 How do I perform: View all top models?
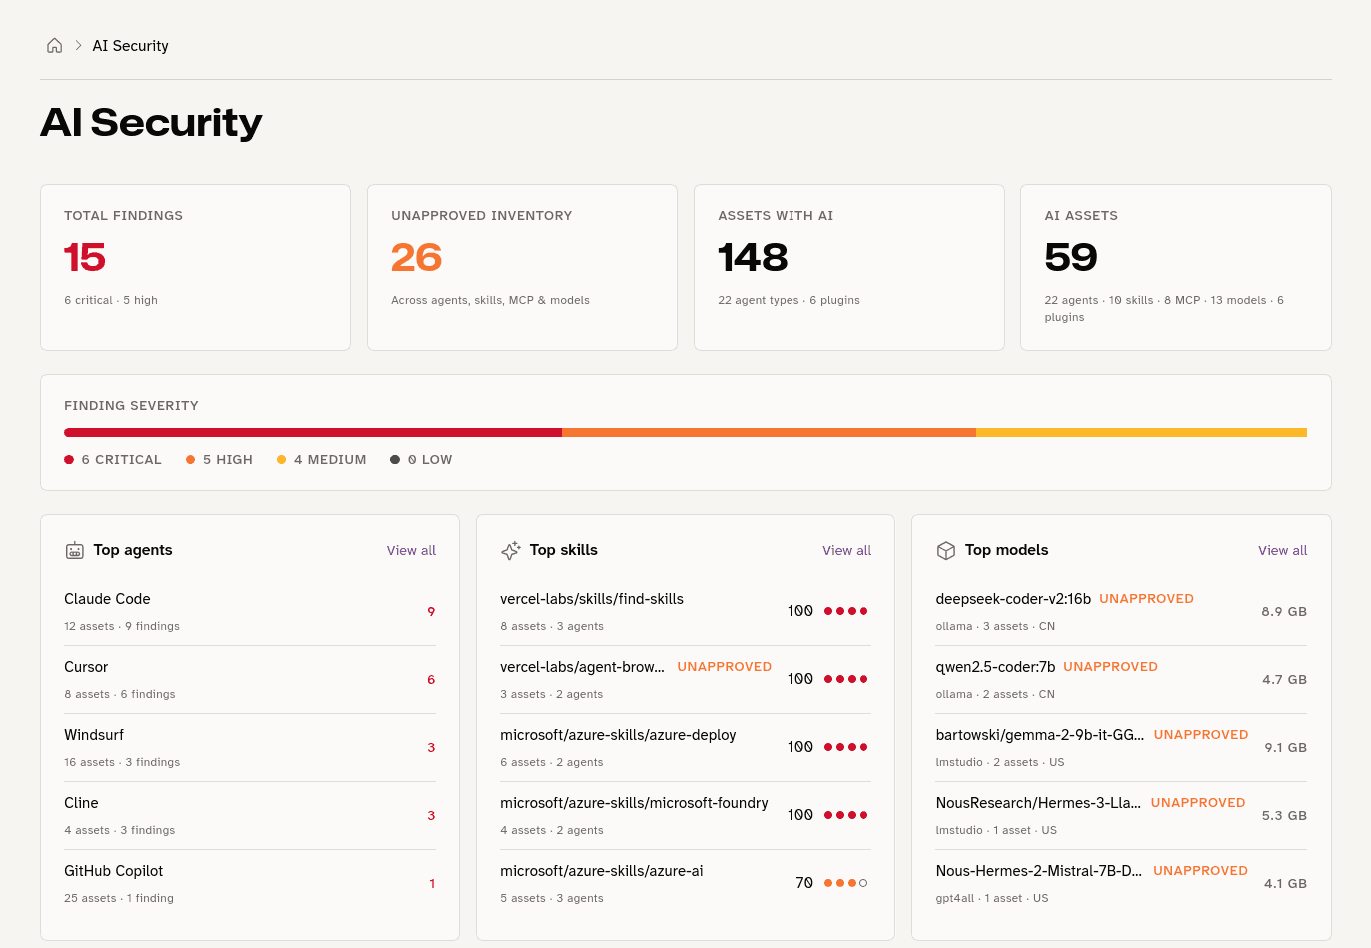tap(1283, 551)
